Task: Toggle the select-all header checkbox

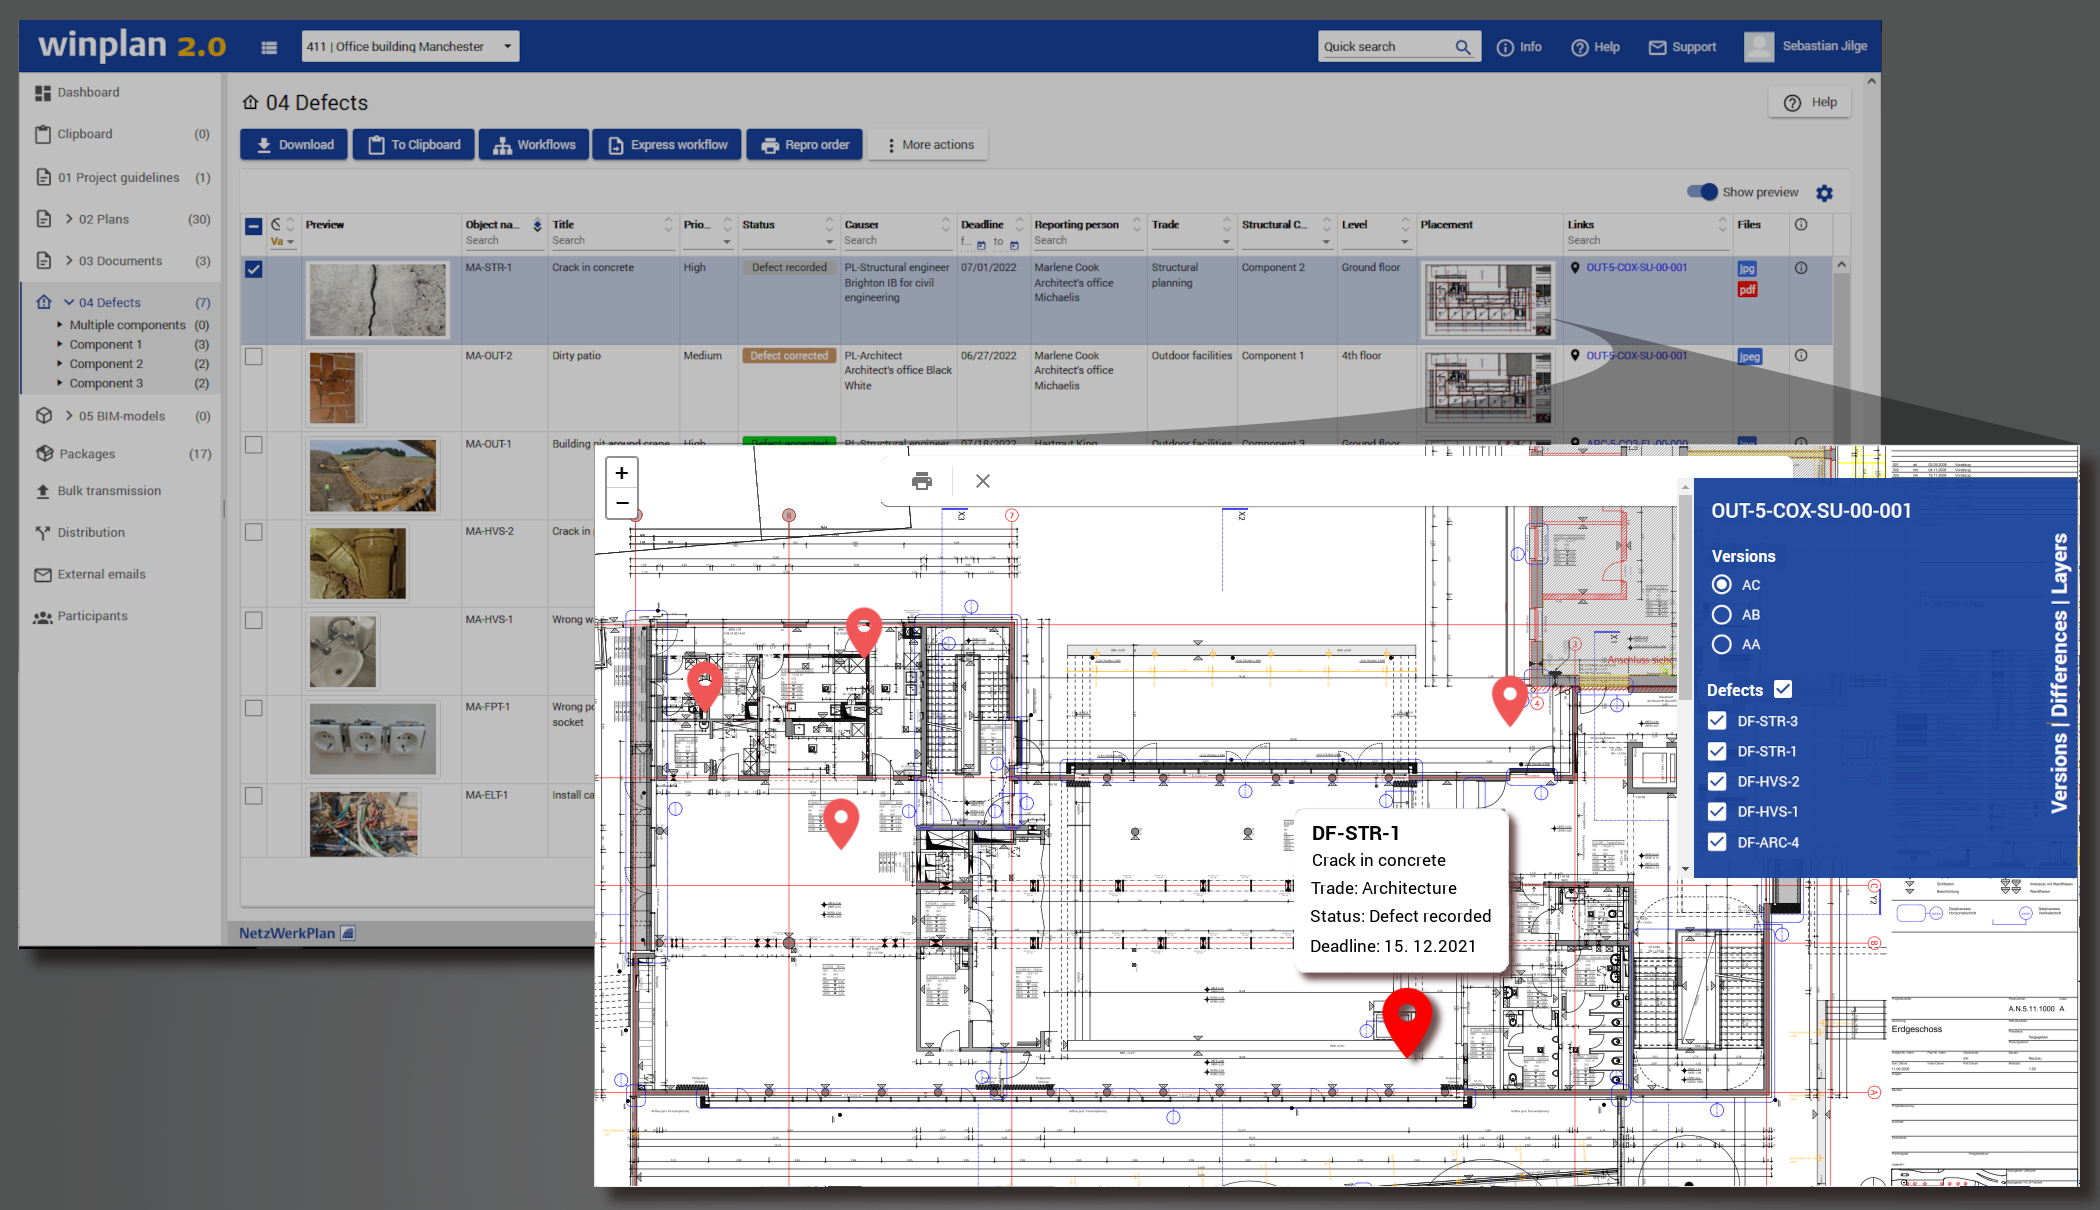Action: (x=254, y=227)
